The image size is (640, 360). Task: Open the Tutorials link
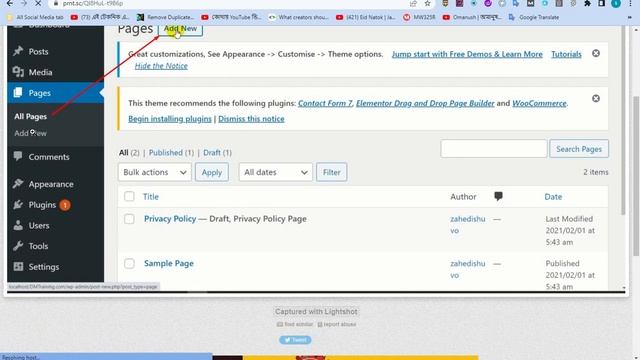click(566, 54)
